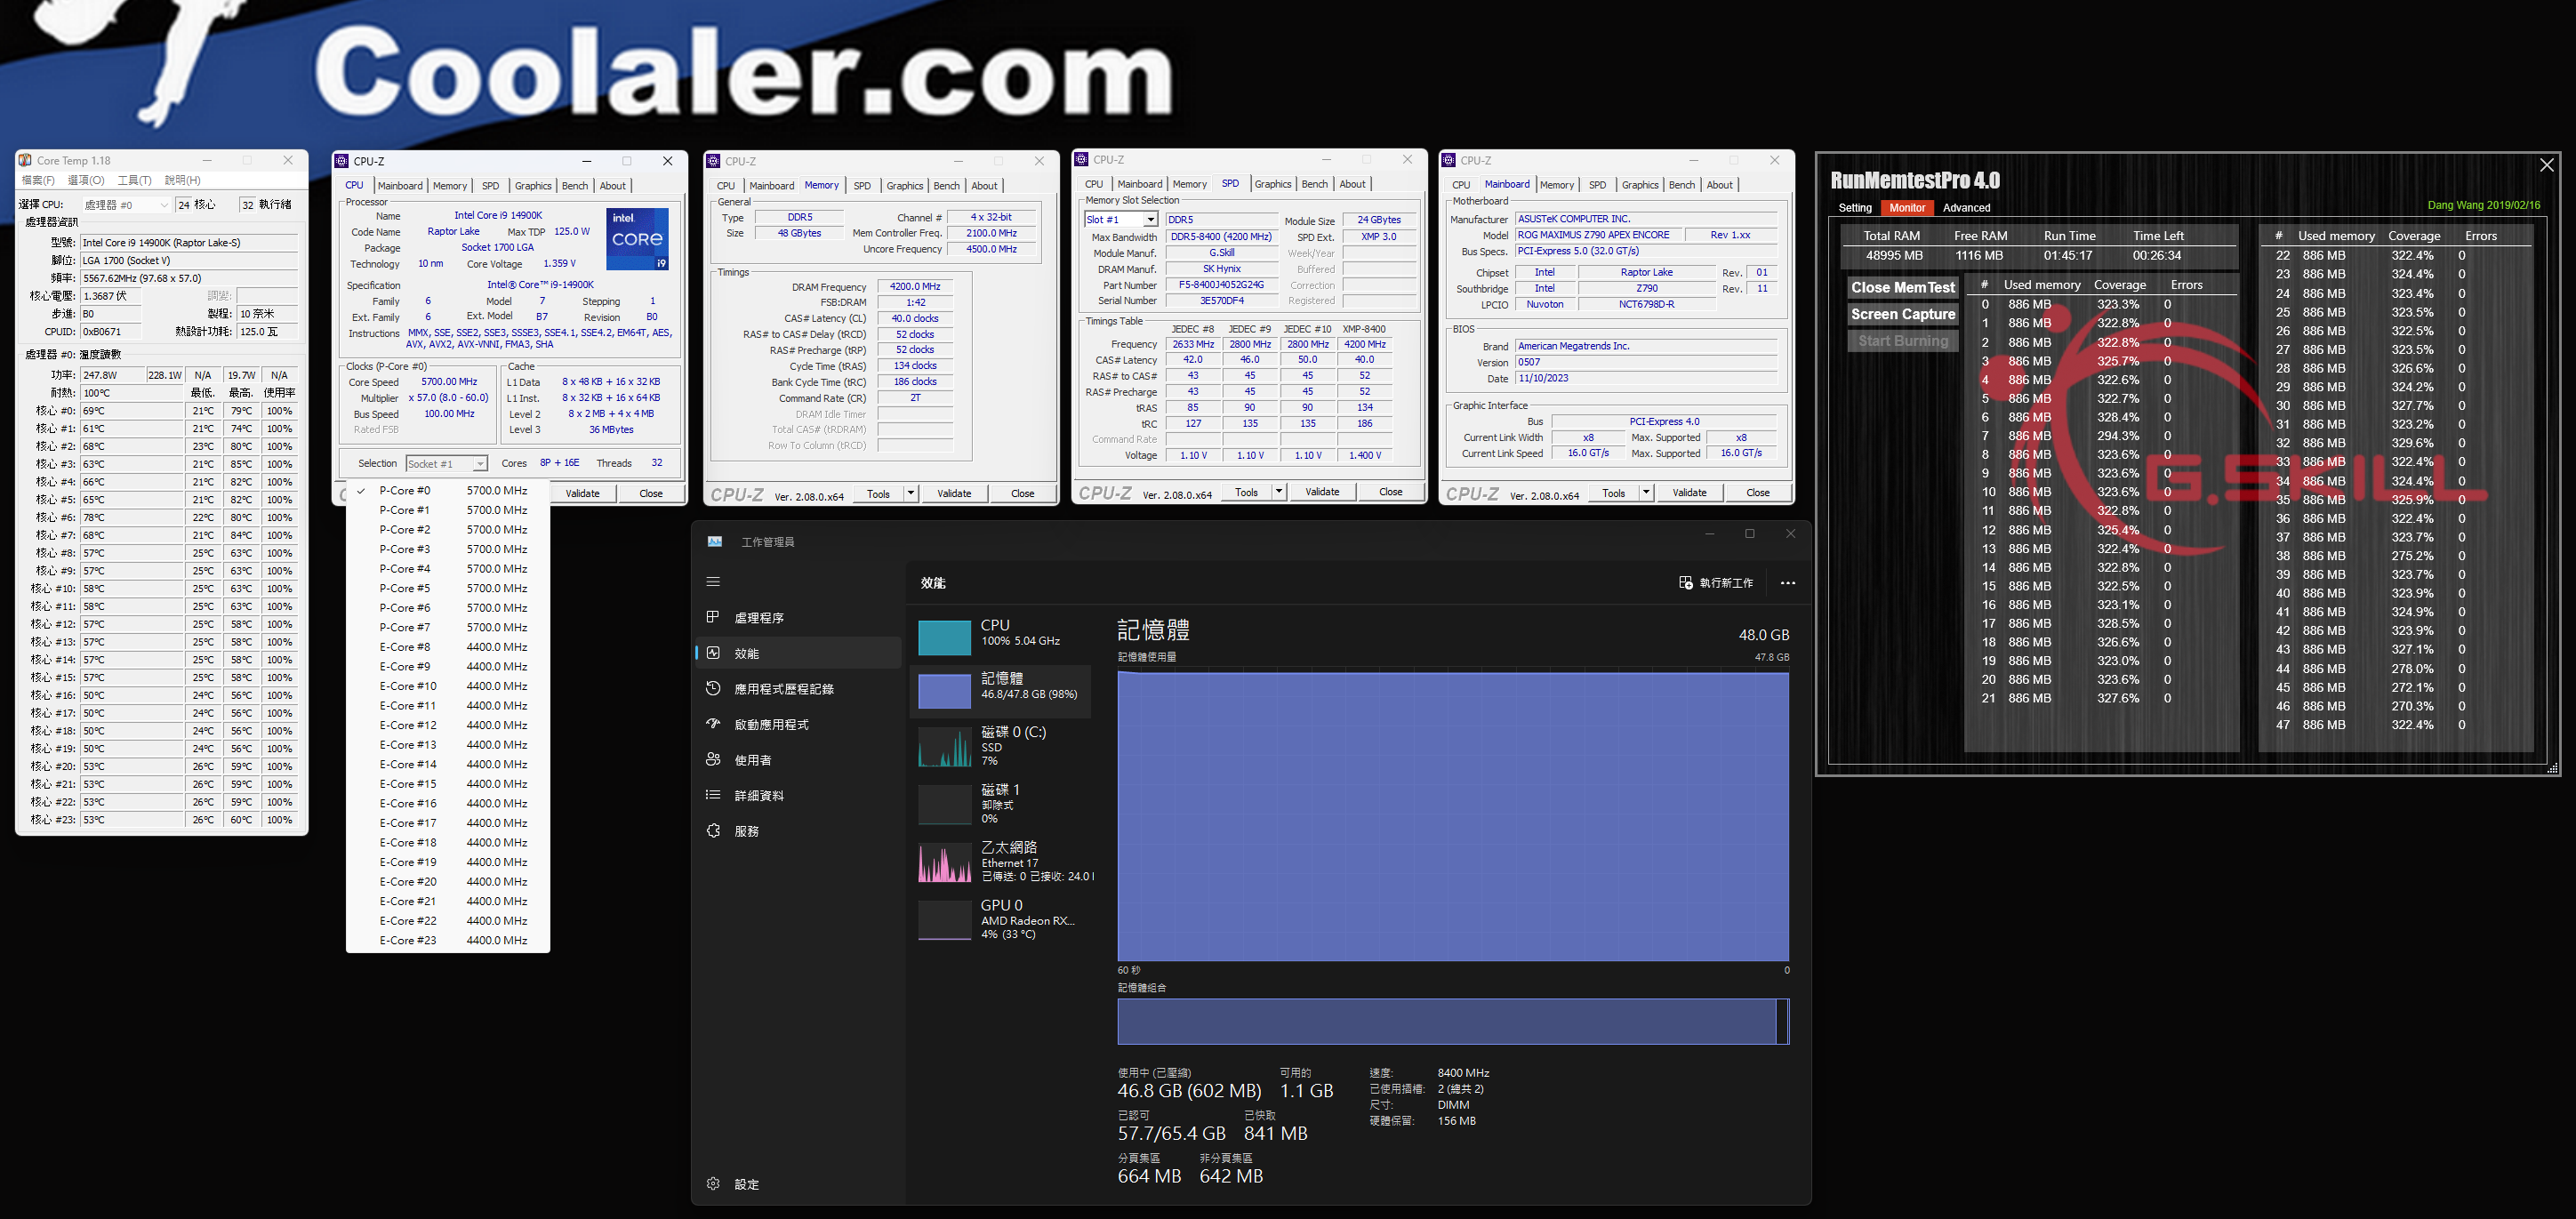Click the Run new task icon
2576x1219 pixels.
pos(1686,583)
